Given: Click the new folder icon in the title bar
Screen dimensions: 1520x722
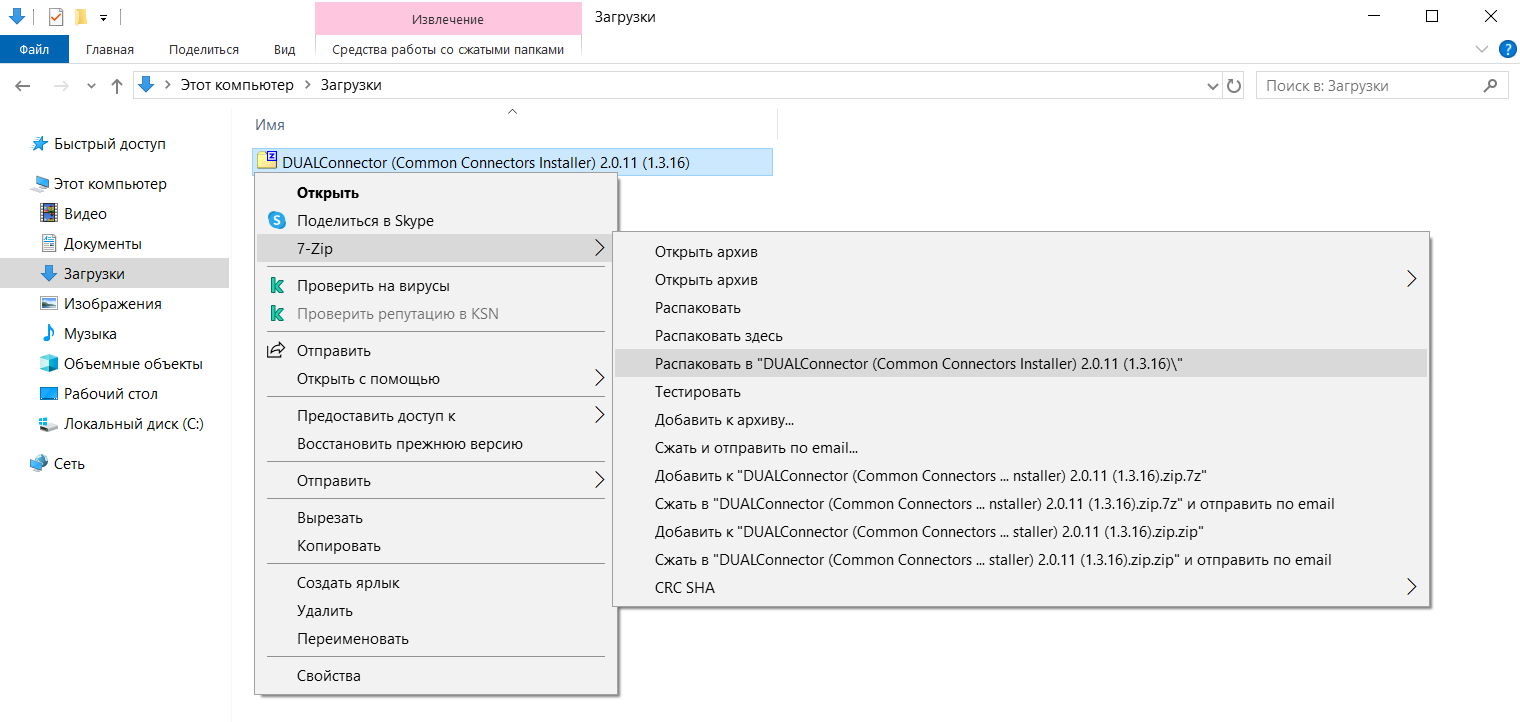Looking at the screenshot, I should coord(81,17).
